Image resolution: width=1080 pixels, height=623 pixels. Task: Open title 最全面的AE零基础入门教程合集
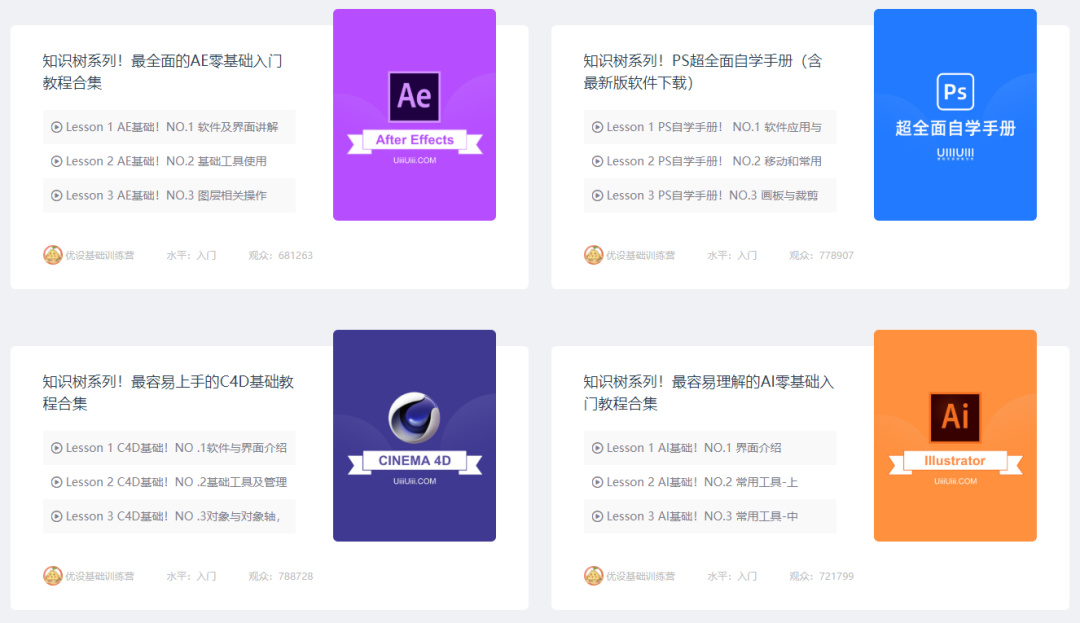163,72
